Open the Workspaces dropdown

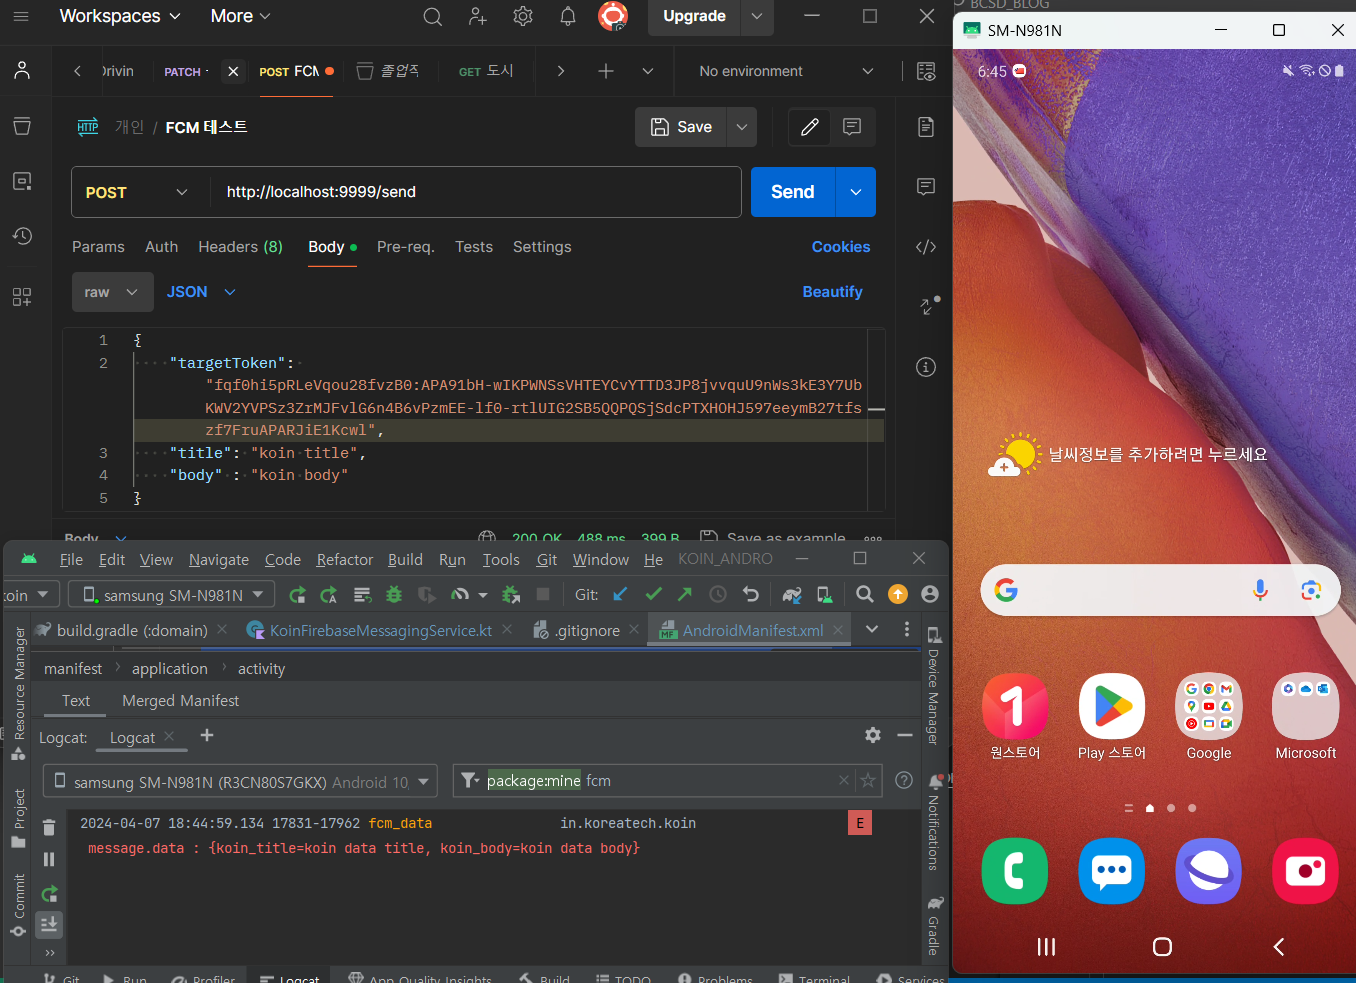pyautogui.click(x=120, y=16)
